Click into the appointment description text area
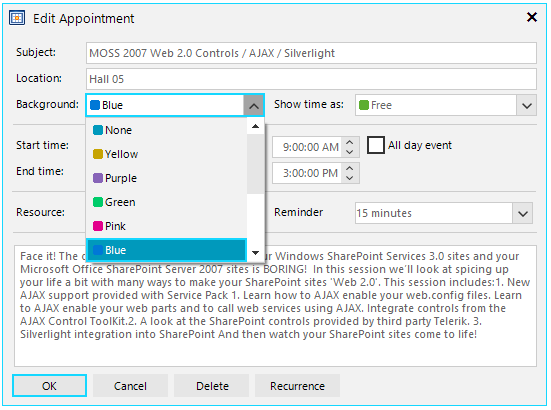This screenshot has height=410, width=551. tap(275, 306)
